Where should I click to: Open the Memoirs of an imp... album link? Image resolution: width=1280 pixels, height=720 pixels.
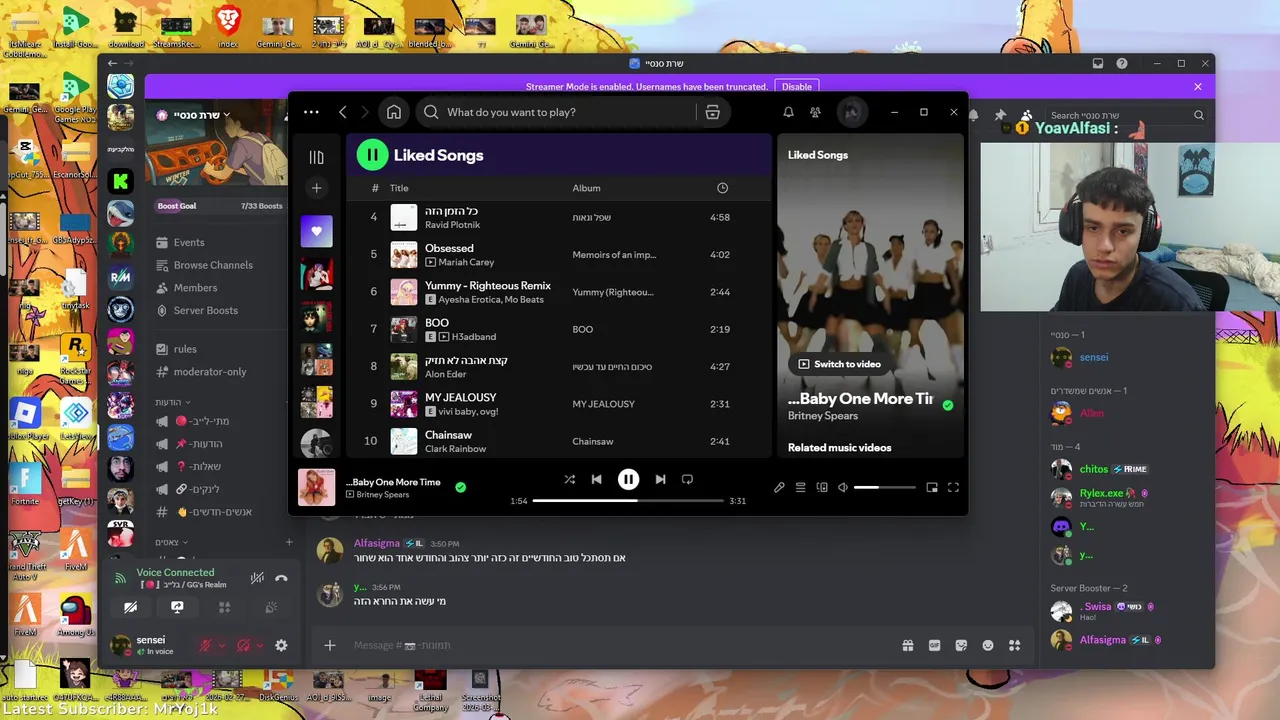(x=614, y=255)
